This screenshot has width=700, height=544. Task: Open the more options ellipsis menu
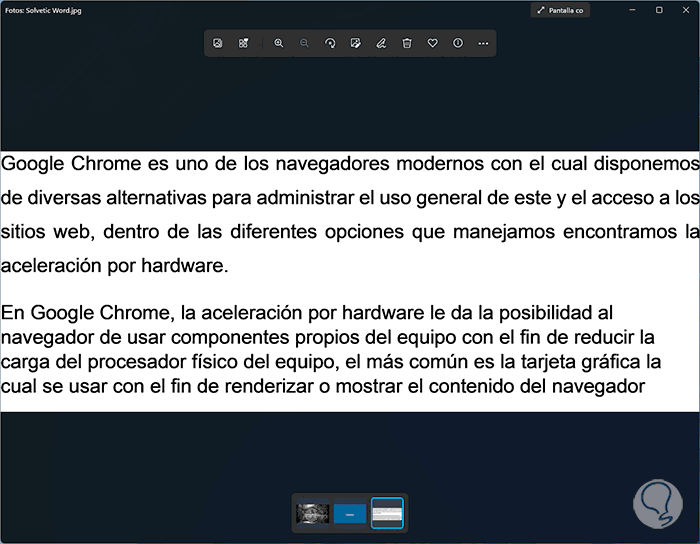483,43
